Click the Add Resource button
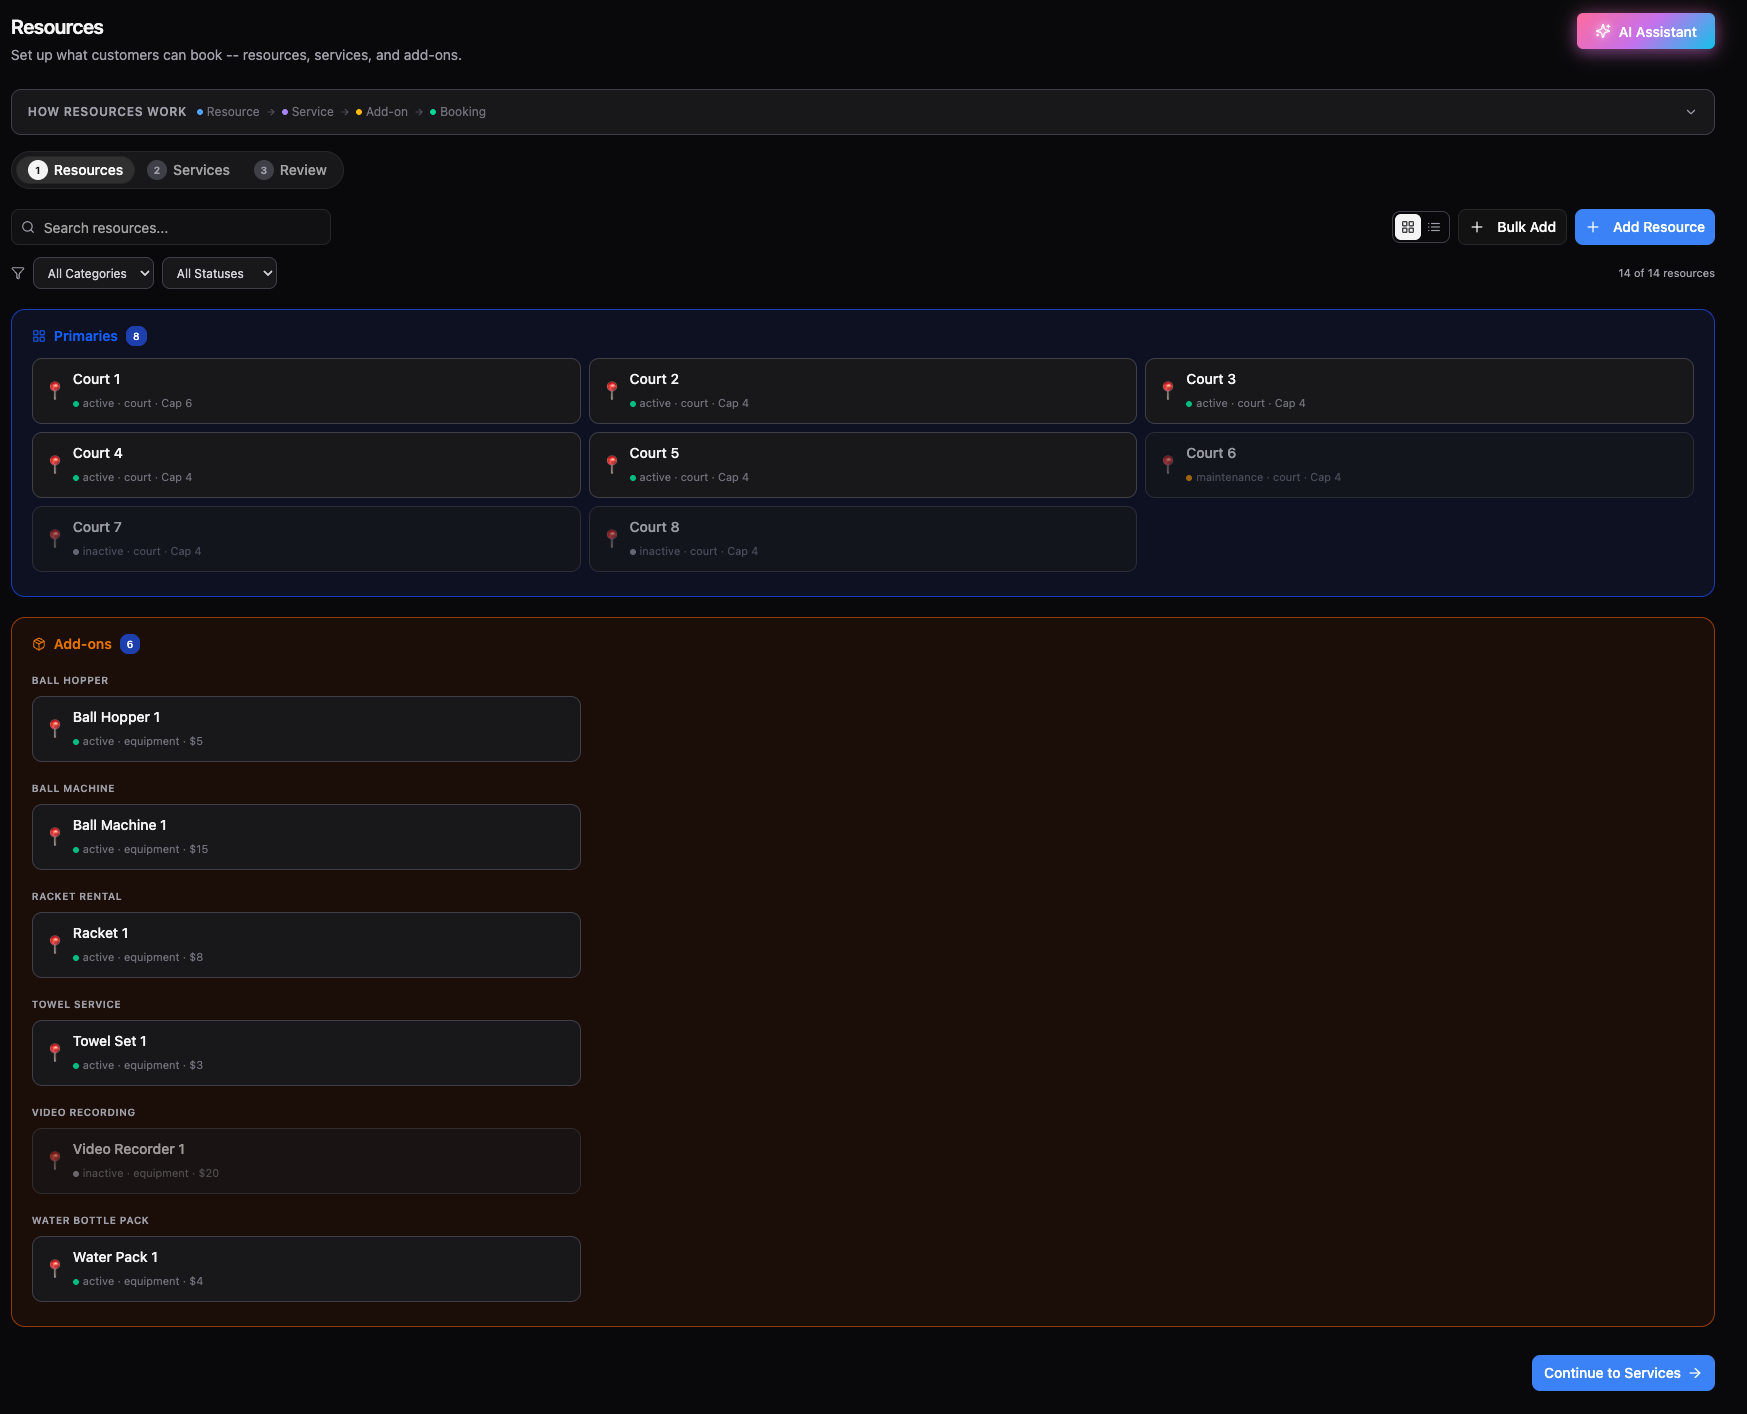Image resolution: width=1747 pixels, height=1414 pixels. click(x=1644, y=227)
